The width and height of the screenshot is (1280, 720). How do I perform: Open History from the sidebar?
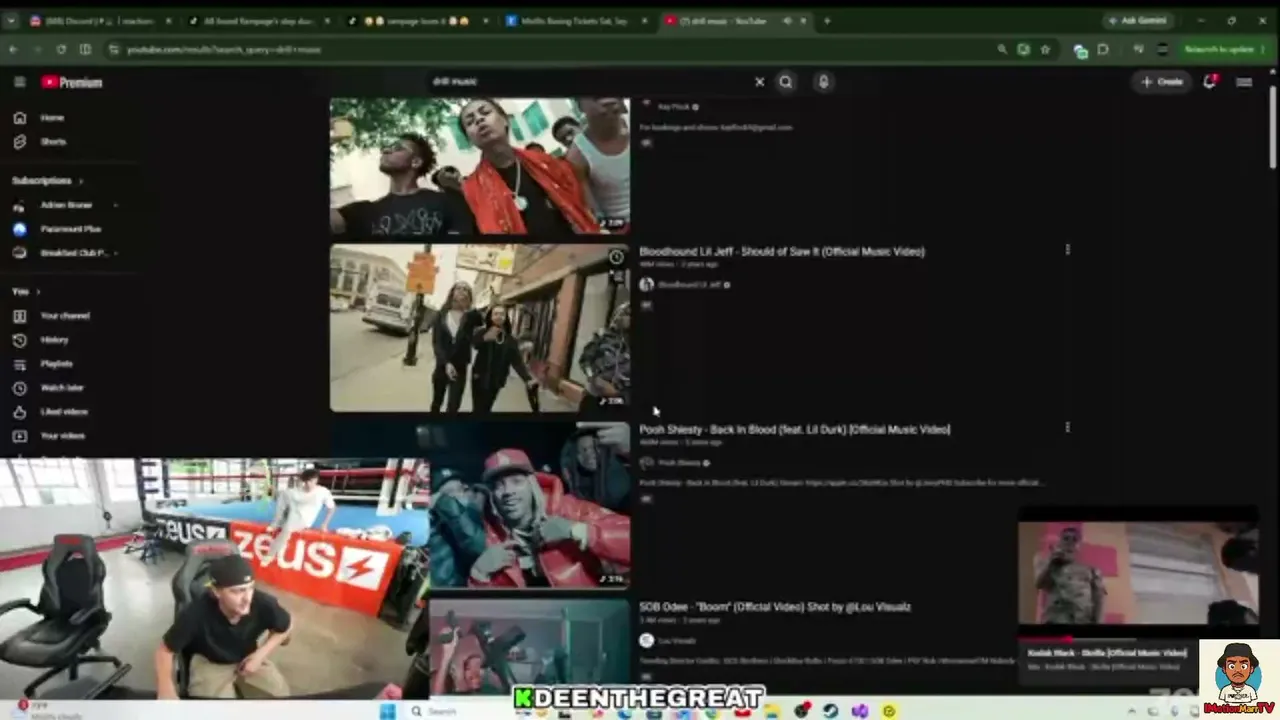(54, 340)
